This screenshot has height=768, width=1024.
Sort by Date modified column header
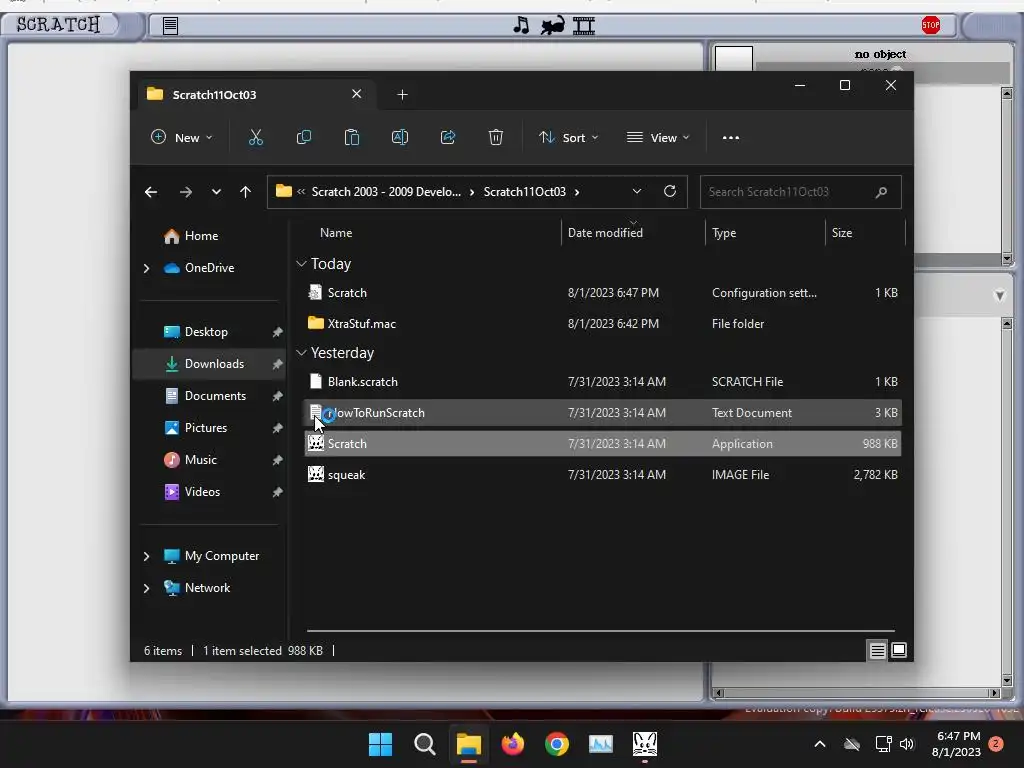(x=605, y=232)
